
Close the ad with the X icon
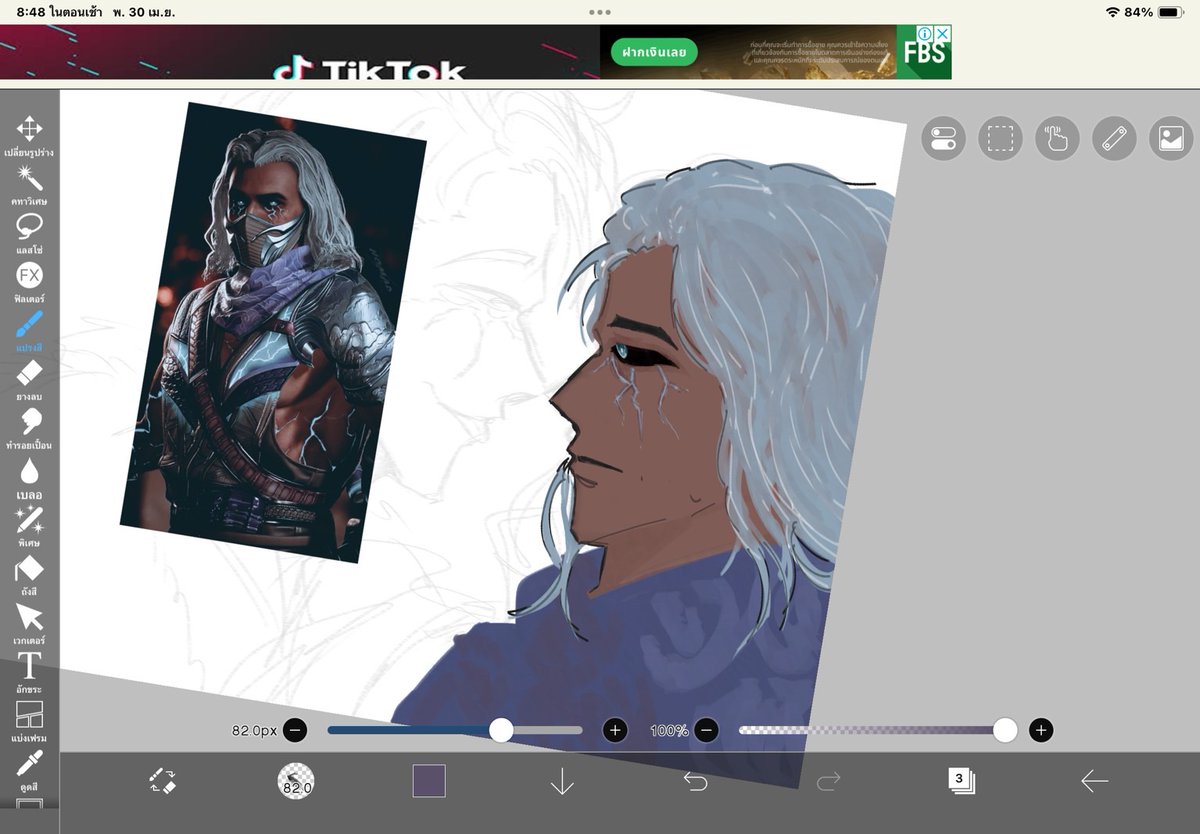[942, 33]
